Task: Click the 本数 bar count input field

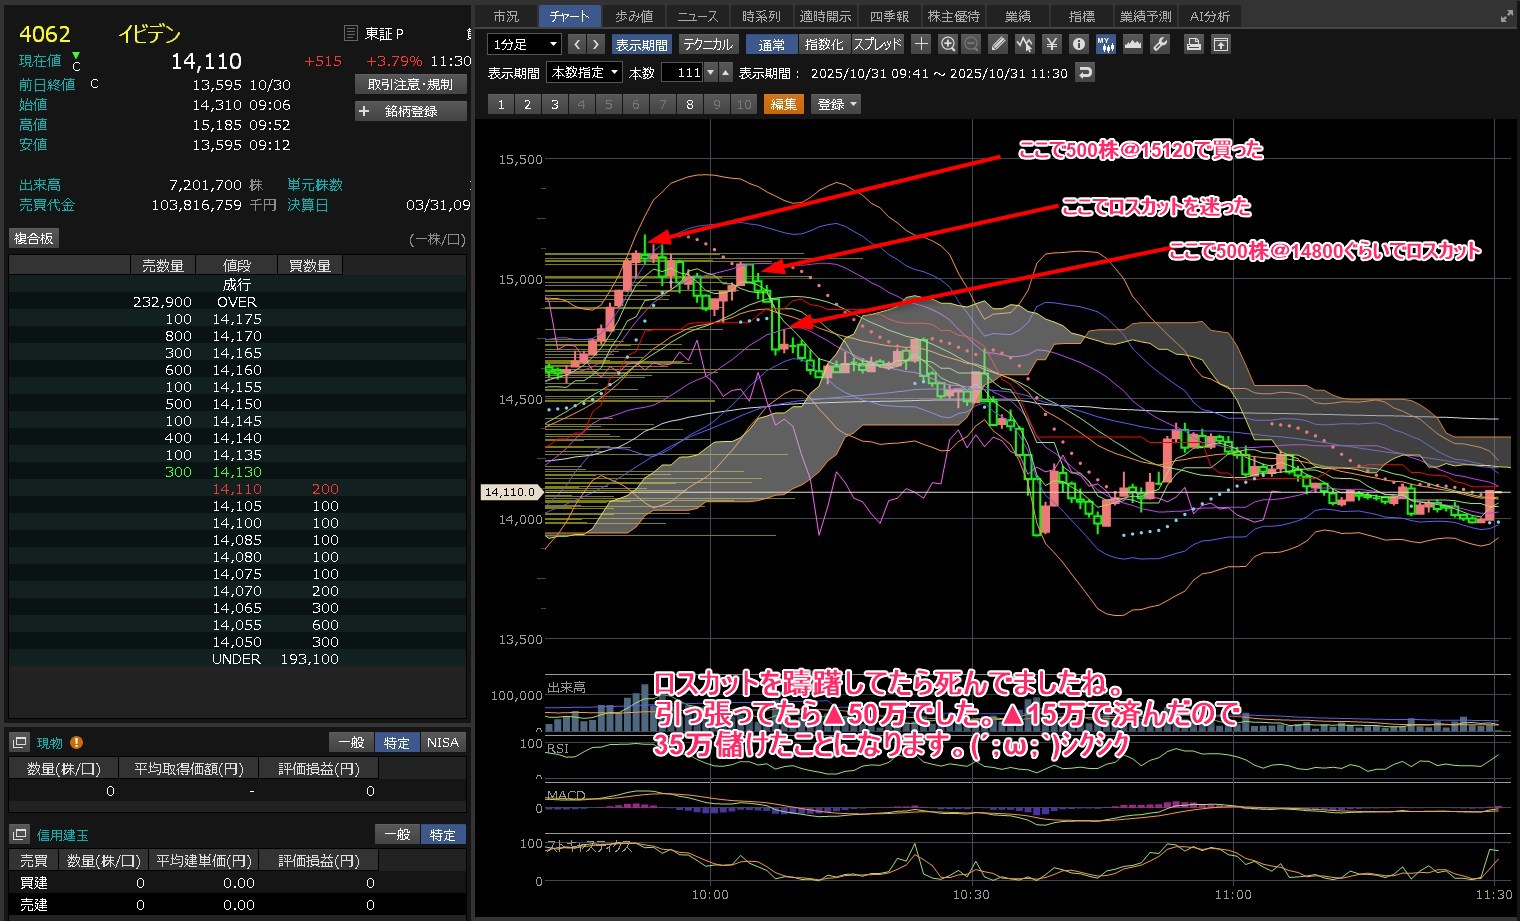Action: point(683,73)
